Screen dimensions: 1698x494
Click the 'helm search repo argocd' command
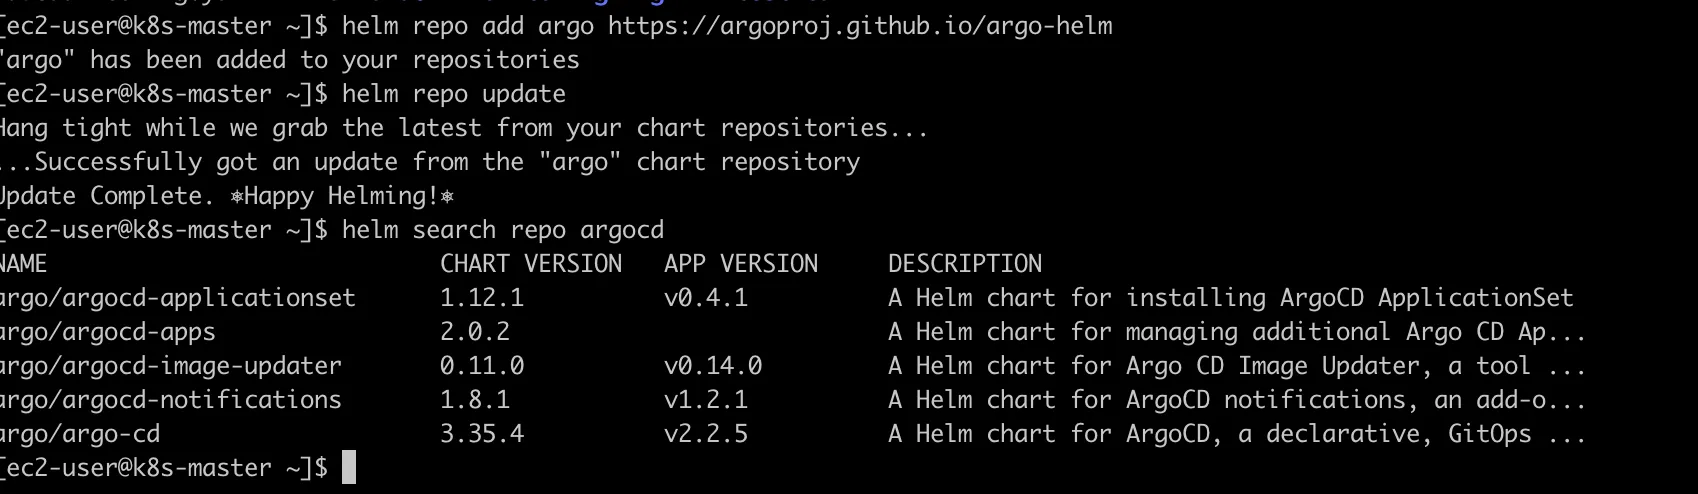pos(503,230)
